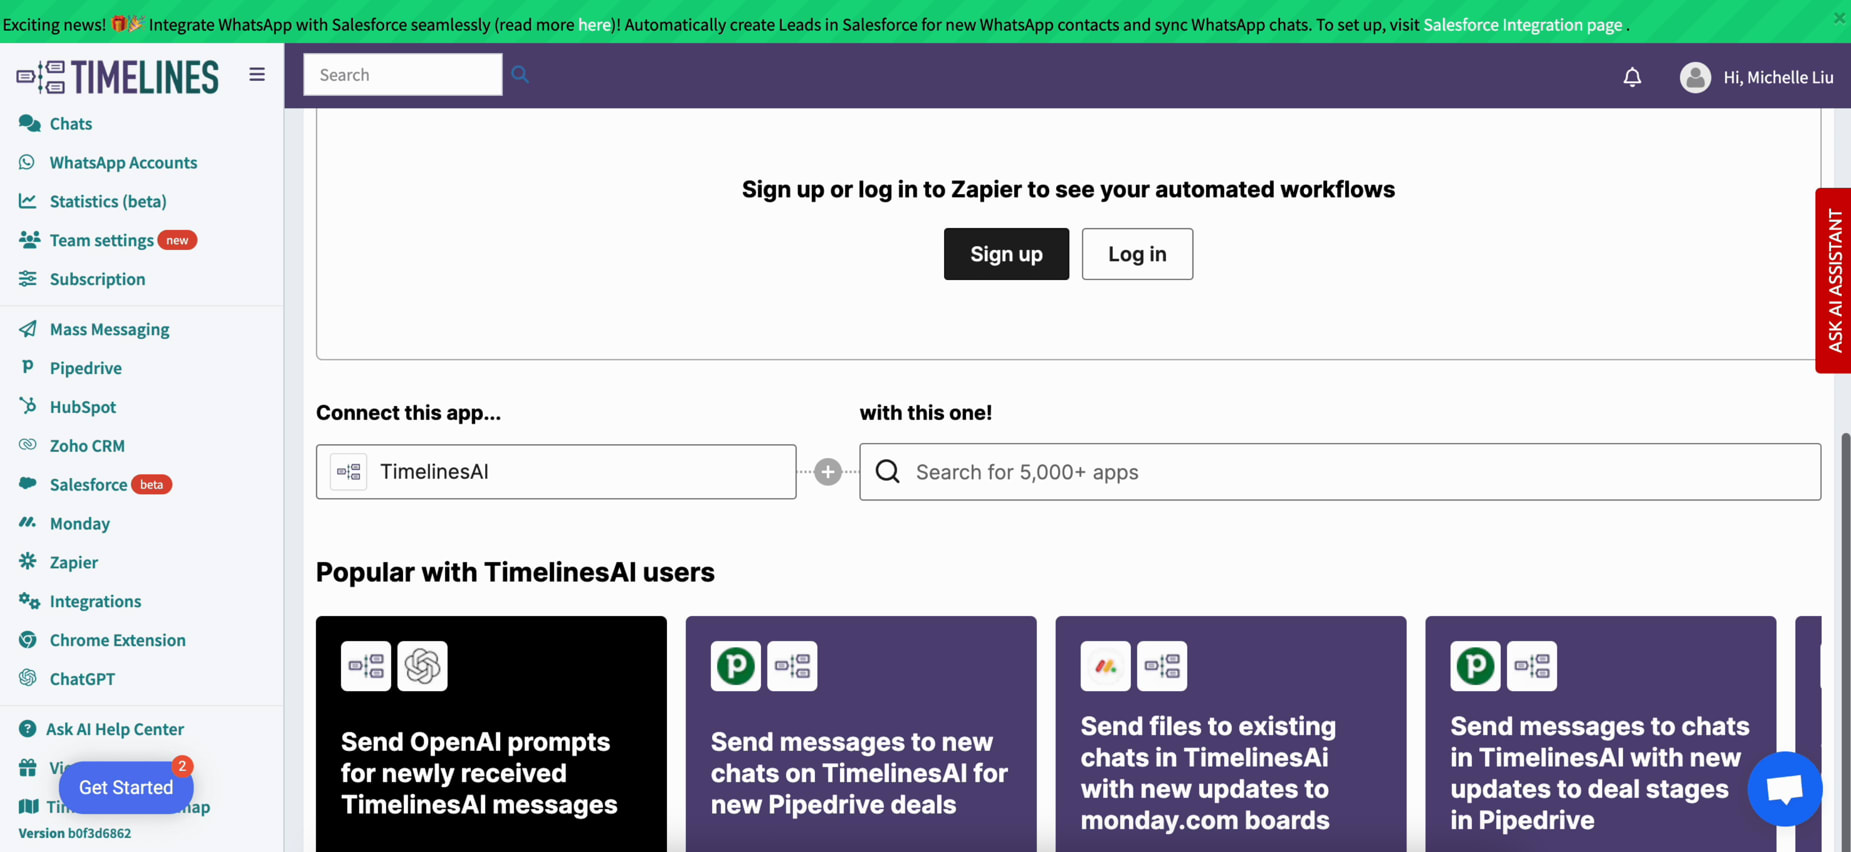This screenshot has width=1851, height=852.
Task: Click the Zapier asterisk icon
Action: coord(28,561)
